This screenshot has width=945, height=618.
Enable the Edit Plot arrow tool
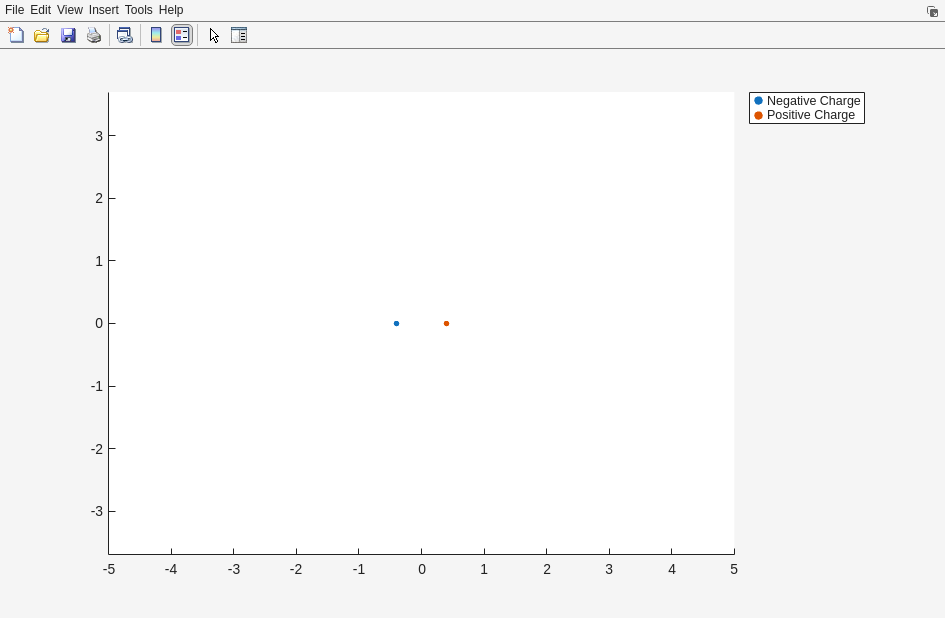[x=214, y=35]
